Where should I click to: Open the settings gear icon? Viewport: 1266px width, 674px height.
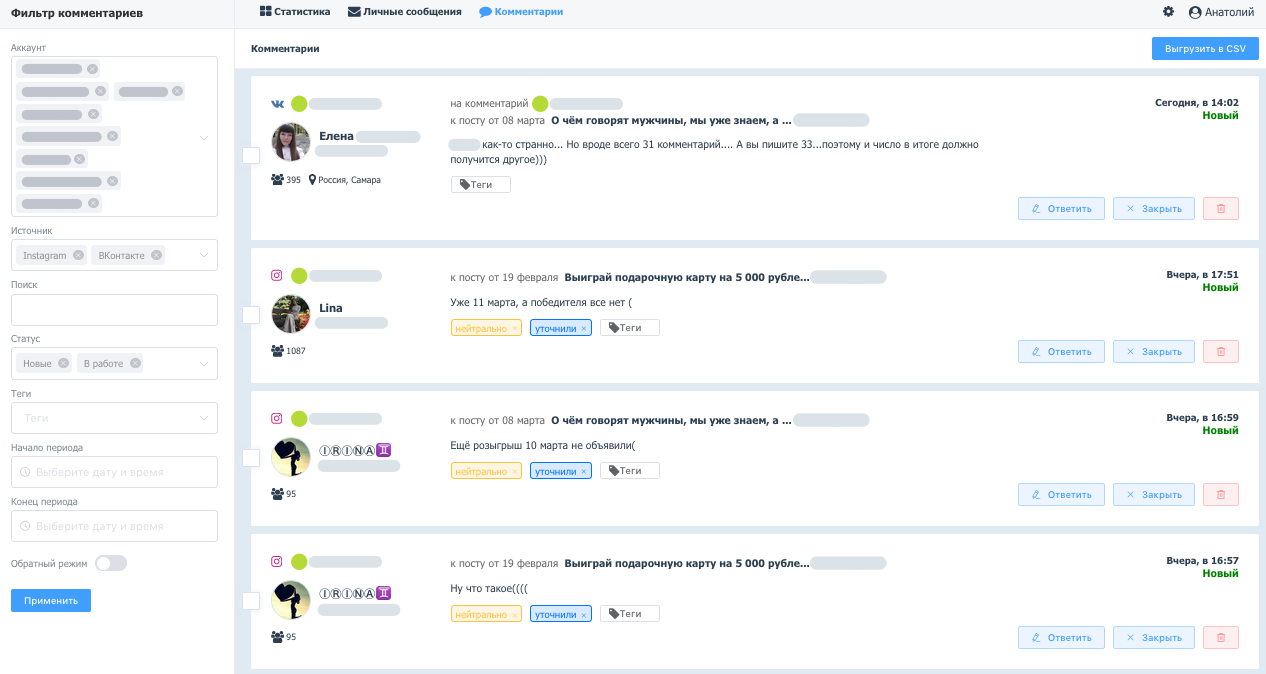point(1168,12)
